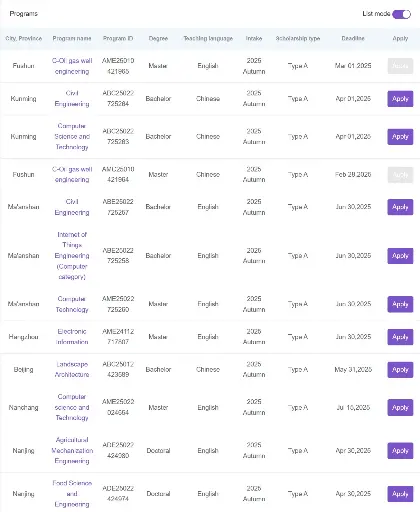420x512 pixels.
Task: Apply to Food Science and Engineering program
Action: (400, 494)
